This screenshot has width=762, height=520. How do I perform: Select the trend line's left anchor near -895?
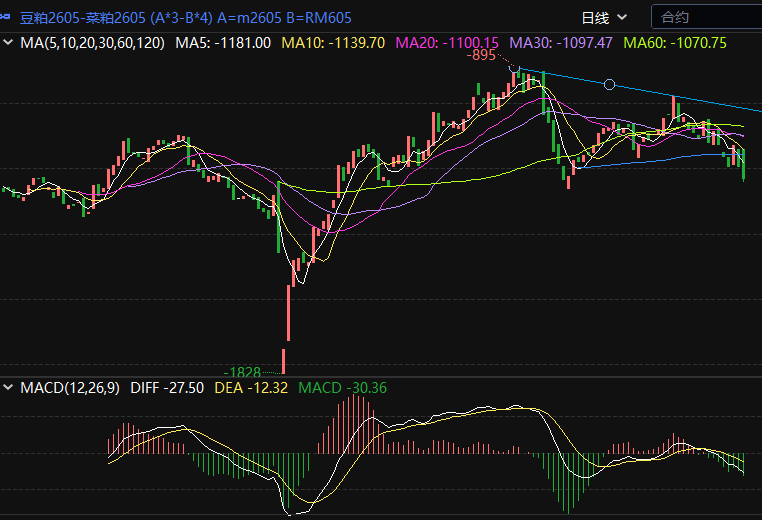point(514,68)
